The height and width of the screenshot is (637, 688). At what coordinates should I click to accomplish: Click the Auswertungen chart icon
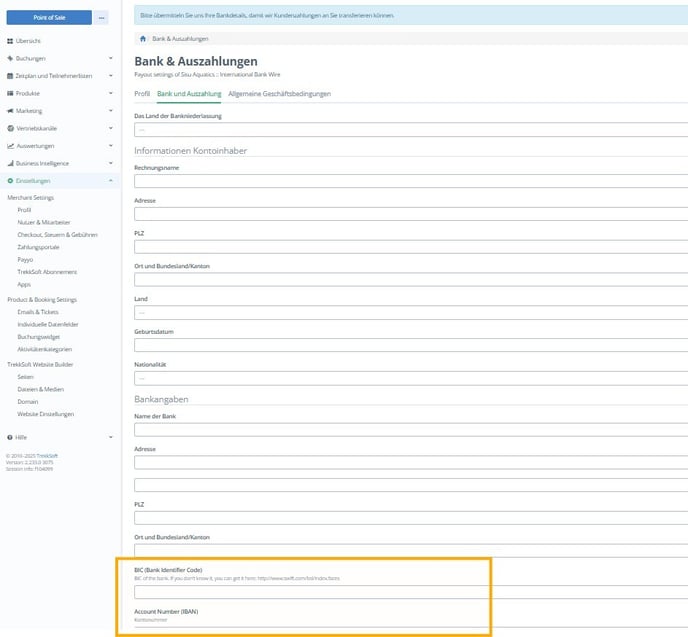point(10,146)
